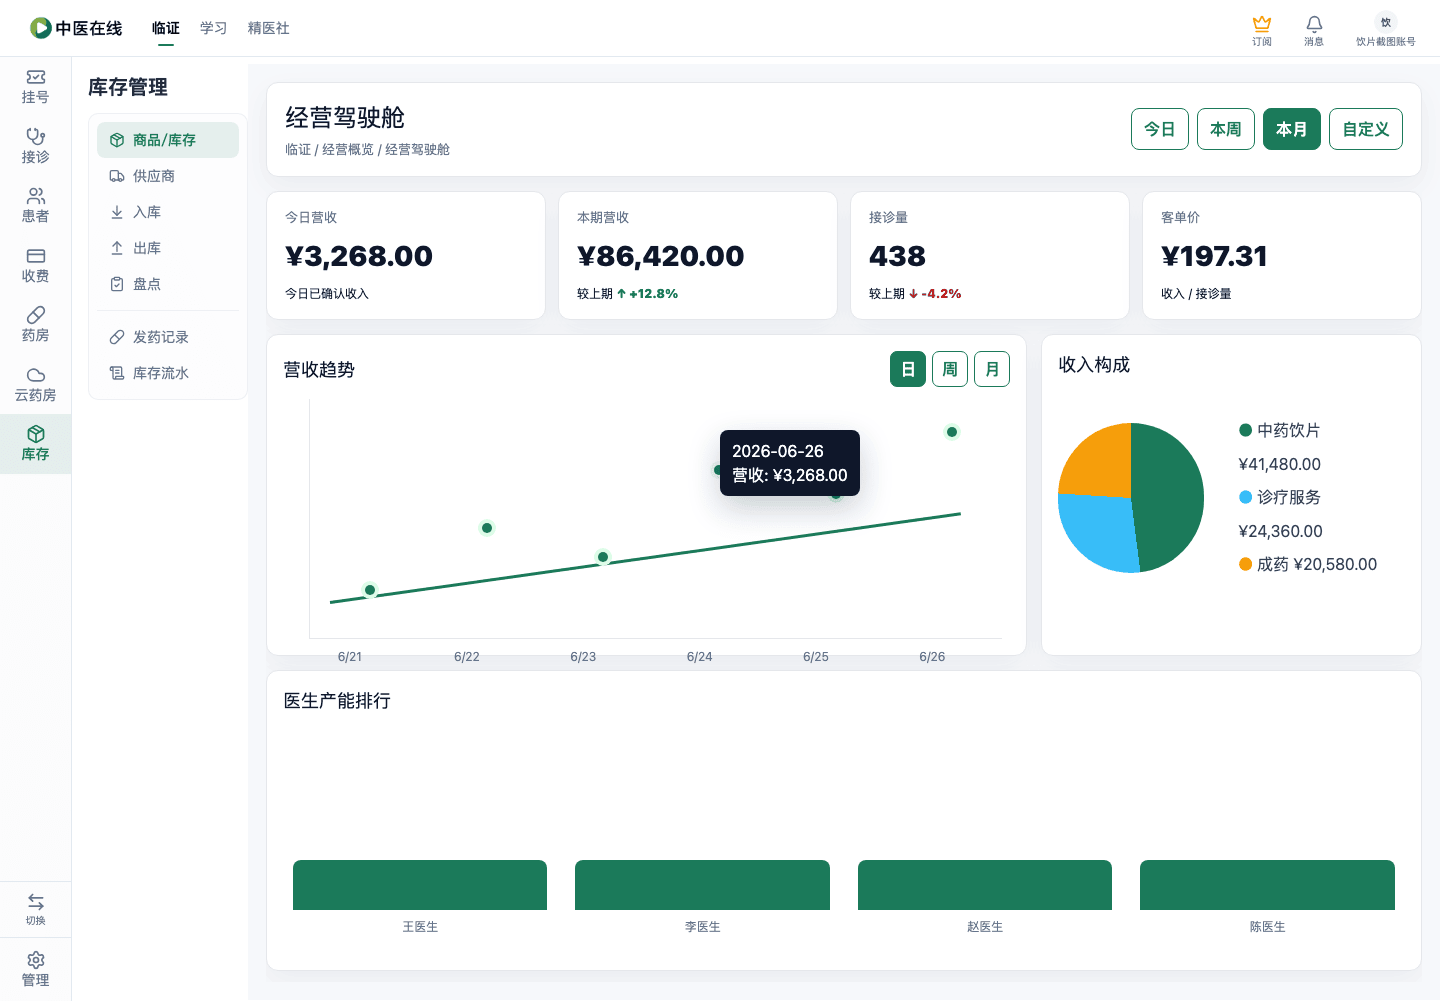The image size is (1440, 1001).
Task: Select 供应商 in inventory menu
Action: click(x=168, y=176)
